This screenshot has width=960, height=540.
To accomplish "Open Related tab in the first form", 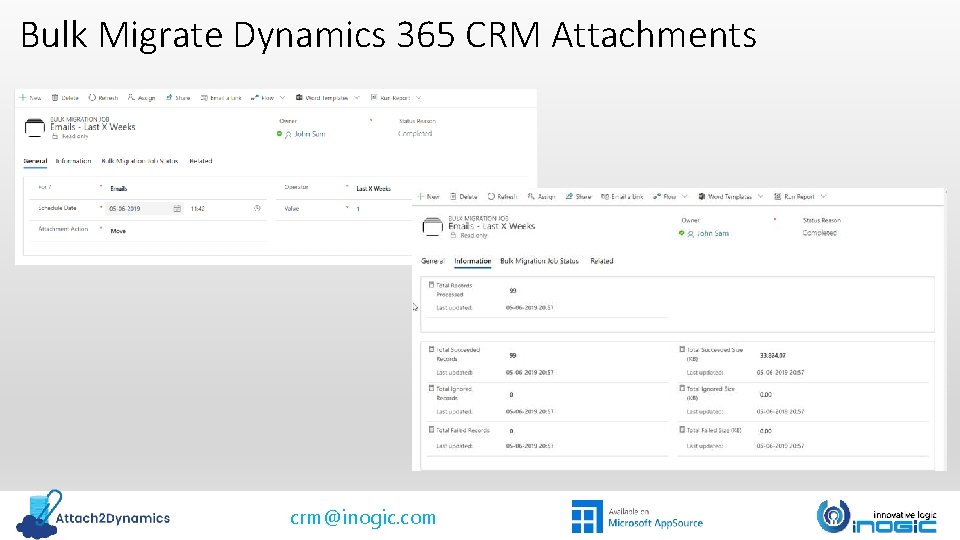I will (201, 161).
